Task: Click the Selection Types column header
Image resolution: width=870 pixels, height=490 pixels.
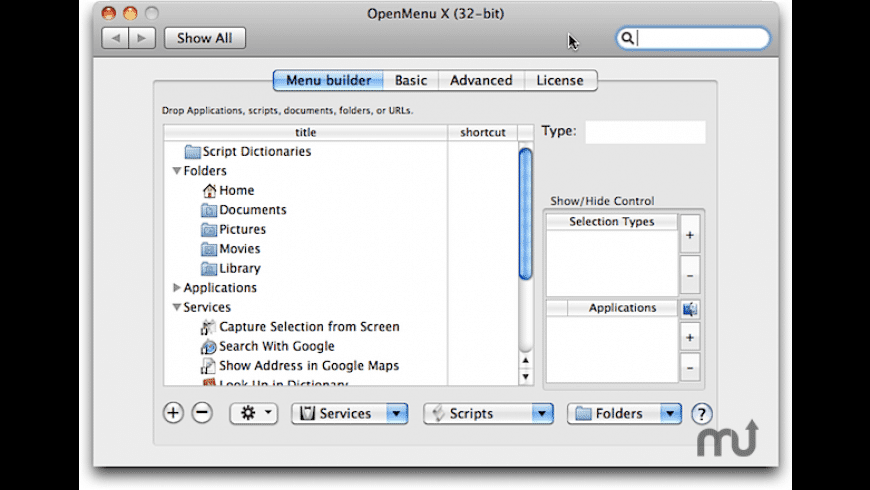Action: (611, 221)
